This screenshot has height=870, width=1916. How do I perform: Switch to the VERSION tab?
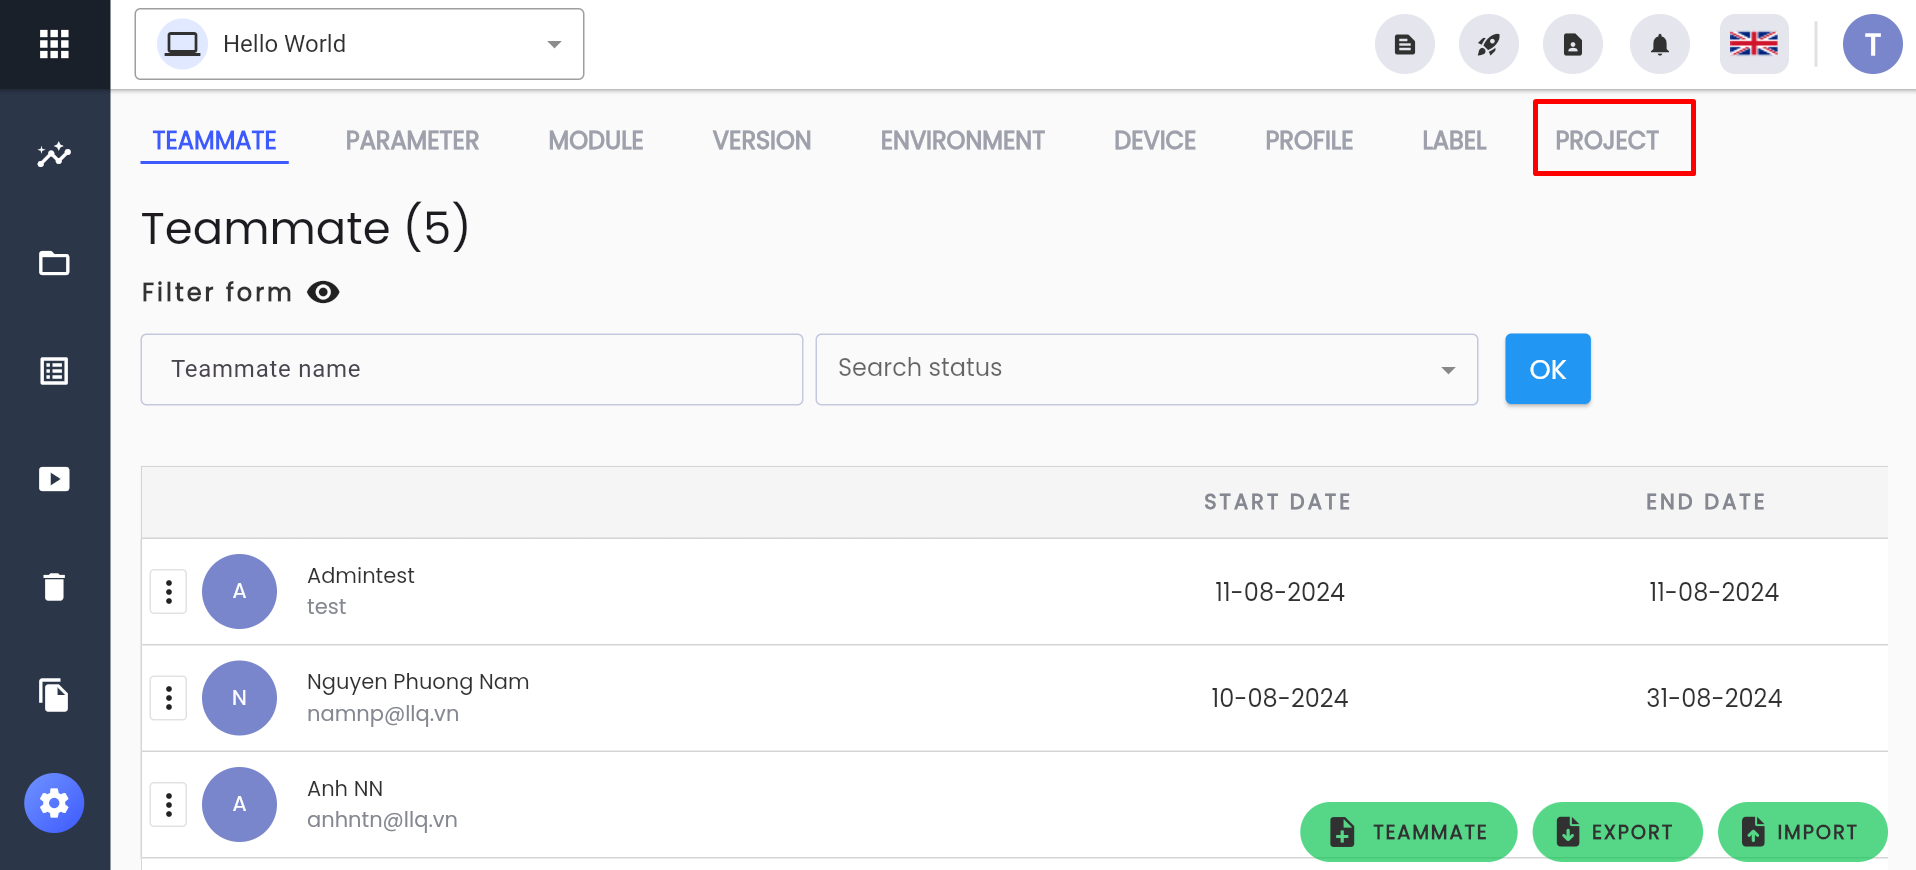point(762,141)
